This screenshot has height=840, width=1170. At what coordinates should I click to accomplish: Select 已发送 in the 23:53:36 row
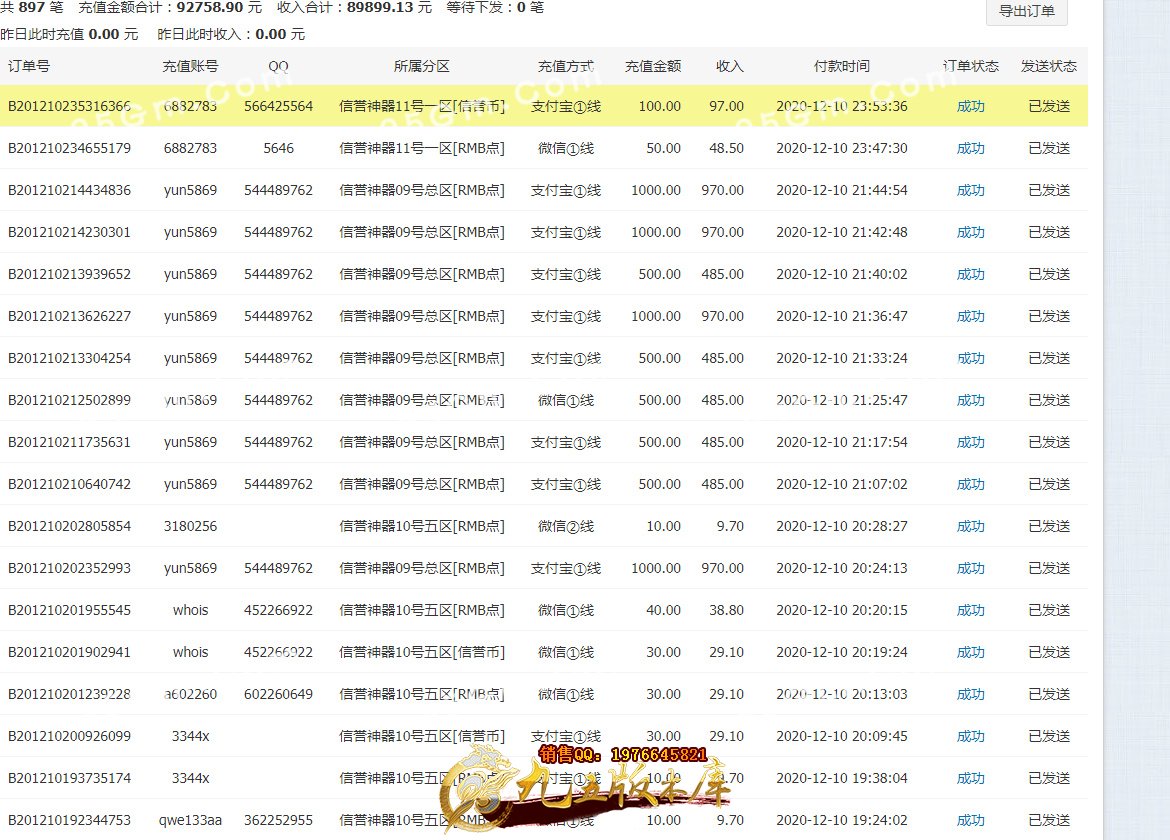[1049, 106]
